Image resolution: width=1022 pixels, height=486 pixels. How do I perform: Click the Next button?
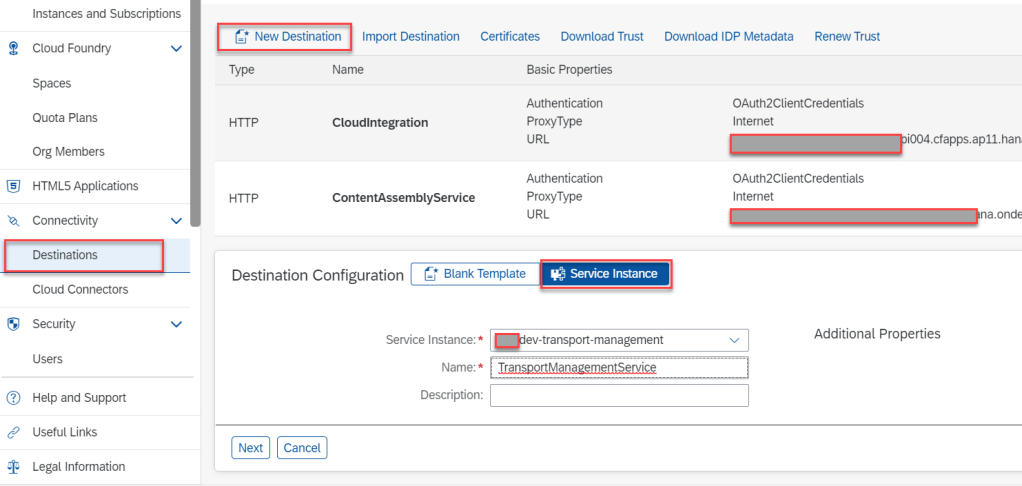[x=250, y=448]
